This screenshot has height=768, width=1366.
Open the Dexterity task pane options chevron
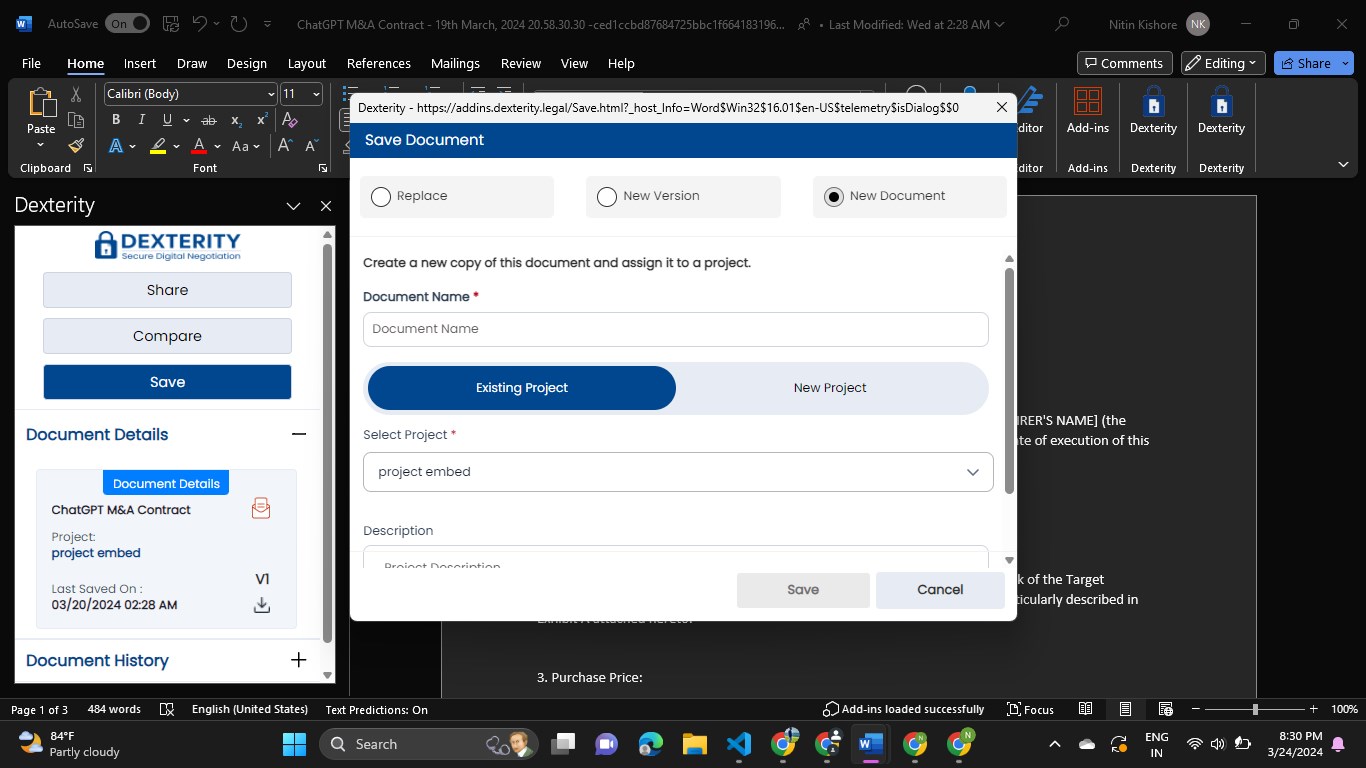pyautogui.click(x=293, y=206)
